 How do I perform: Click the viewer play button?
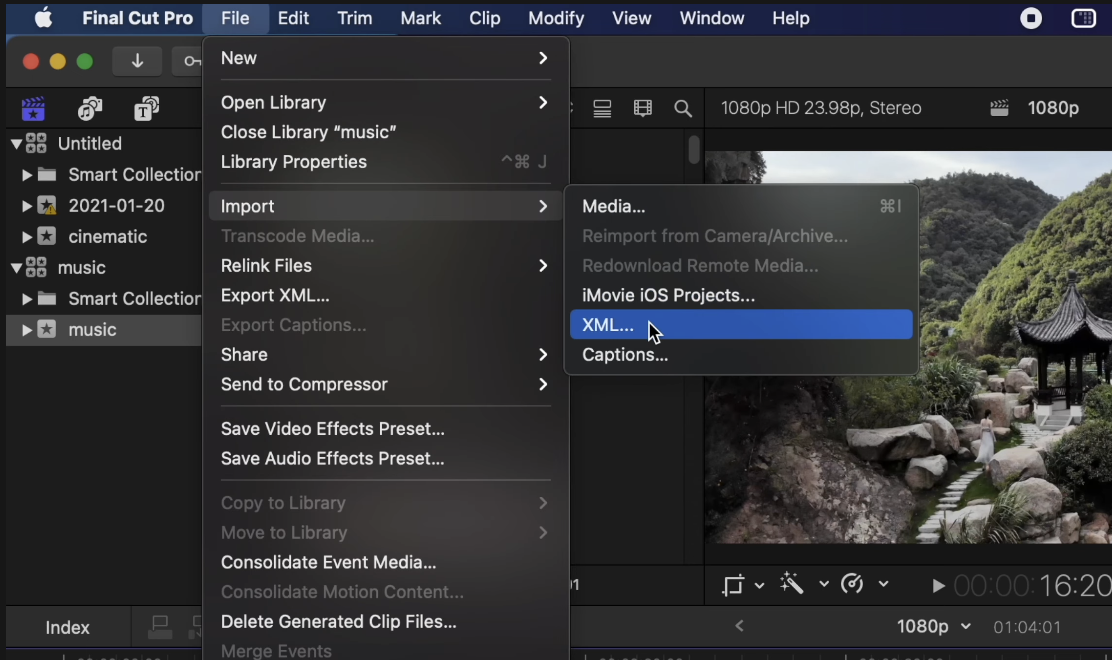tap(938, 586)
